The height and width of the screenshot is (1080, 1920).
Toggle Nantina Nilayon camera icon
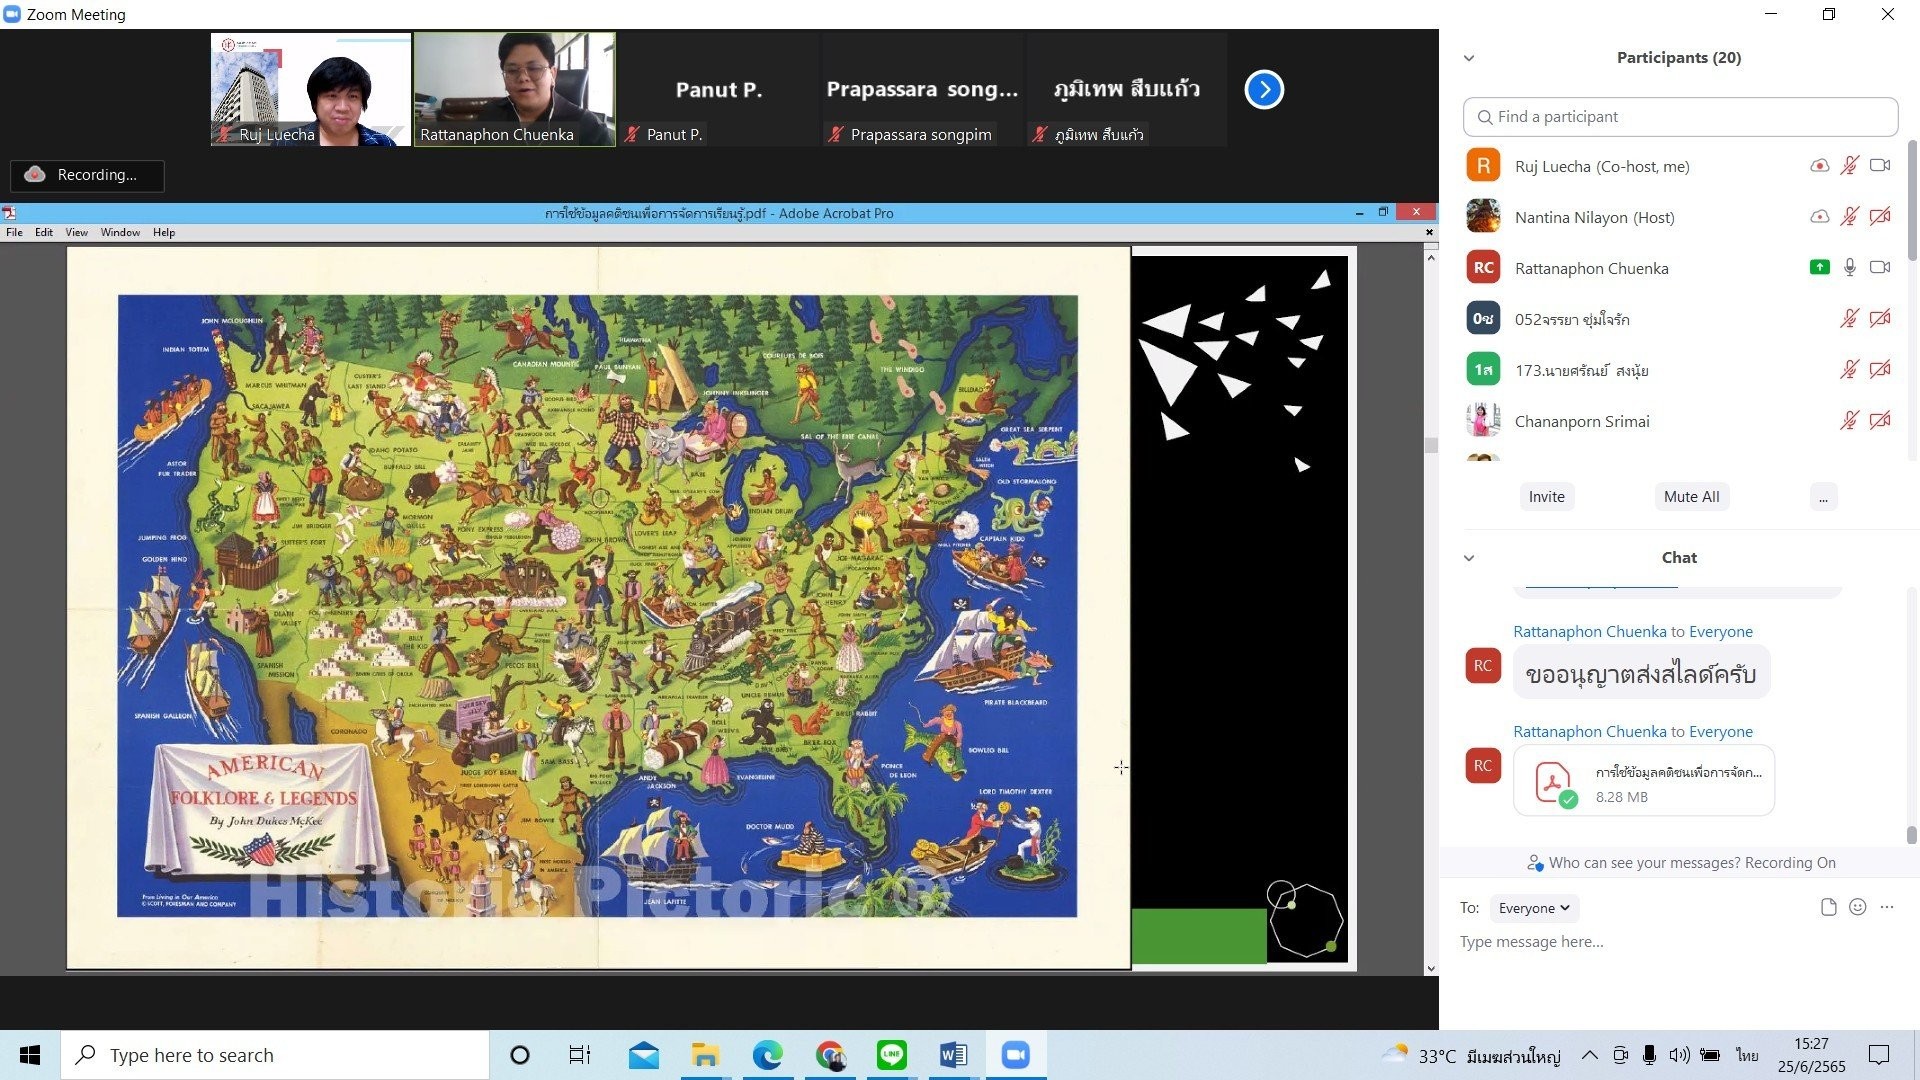point(1880,217)
